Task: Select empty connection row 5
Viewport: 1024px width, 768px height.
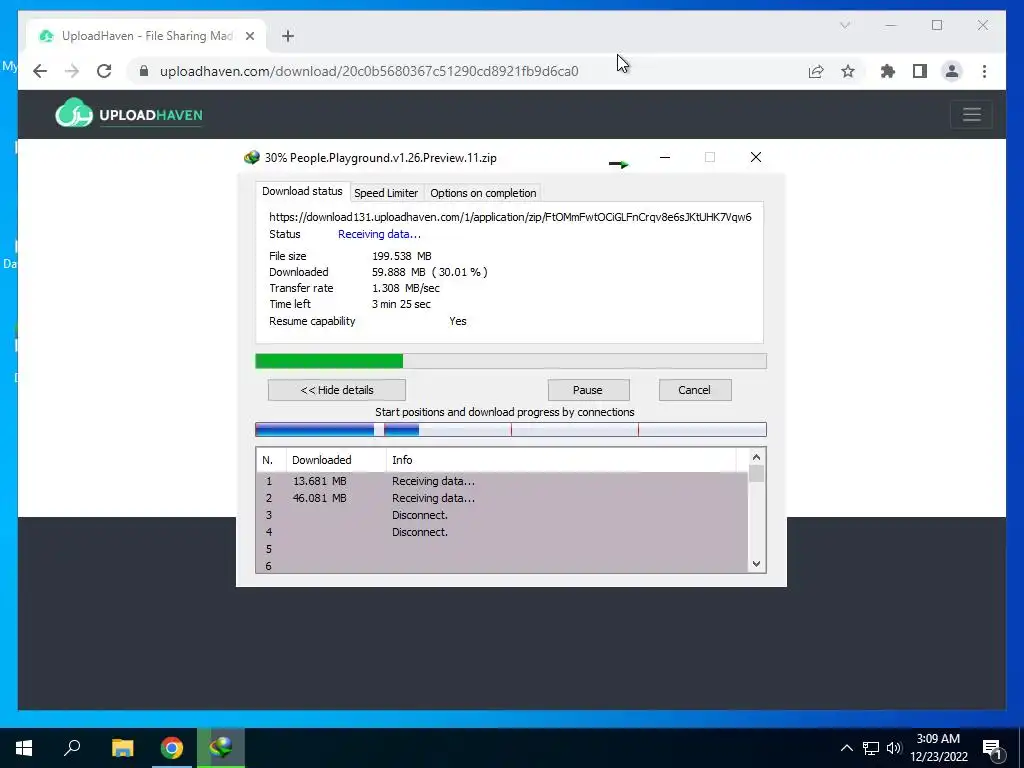Action: [502, 549]
